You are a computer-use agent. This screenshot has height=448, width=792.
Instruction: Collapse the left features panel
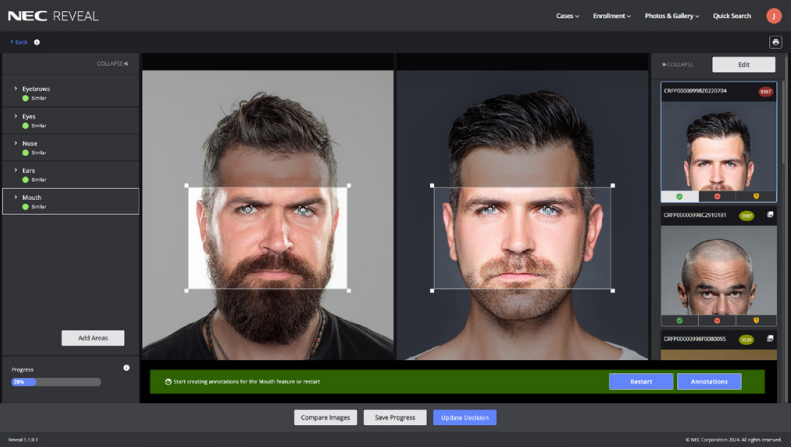pyautogui.click(x=112, y=63)
